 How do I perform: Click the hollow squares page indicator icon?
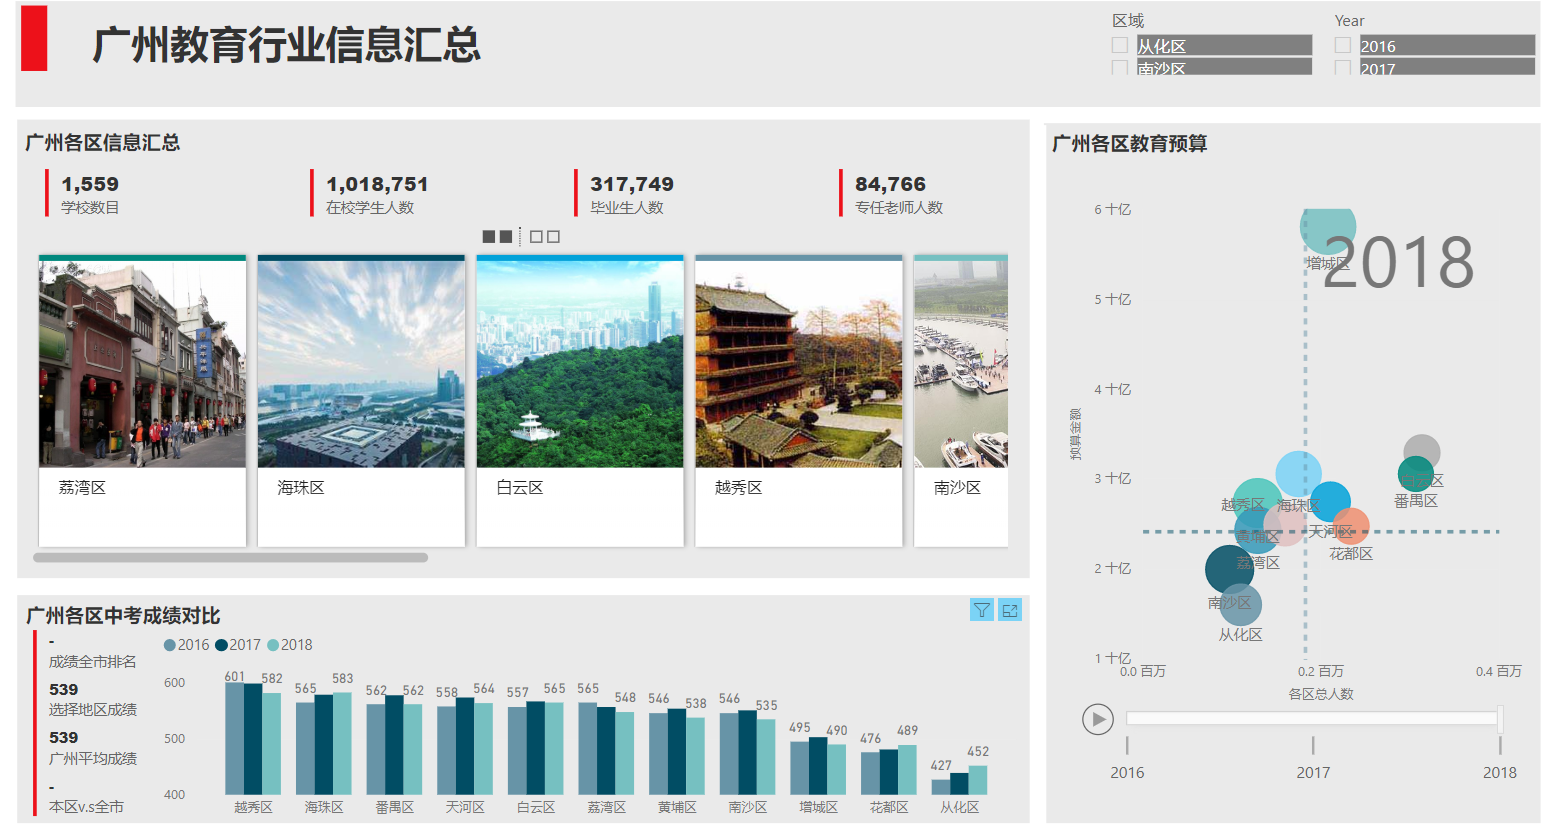pyautogui.click(x=545, y=237)
